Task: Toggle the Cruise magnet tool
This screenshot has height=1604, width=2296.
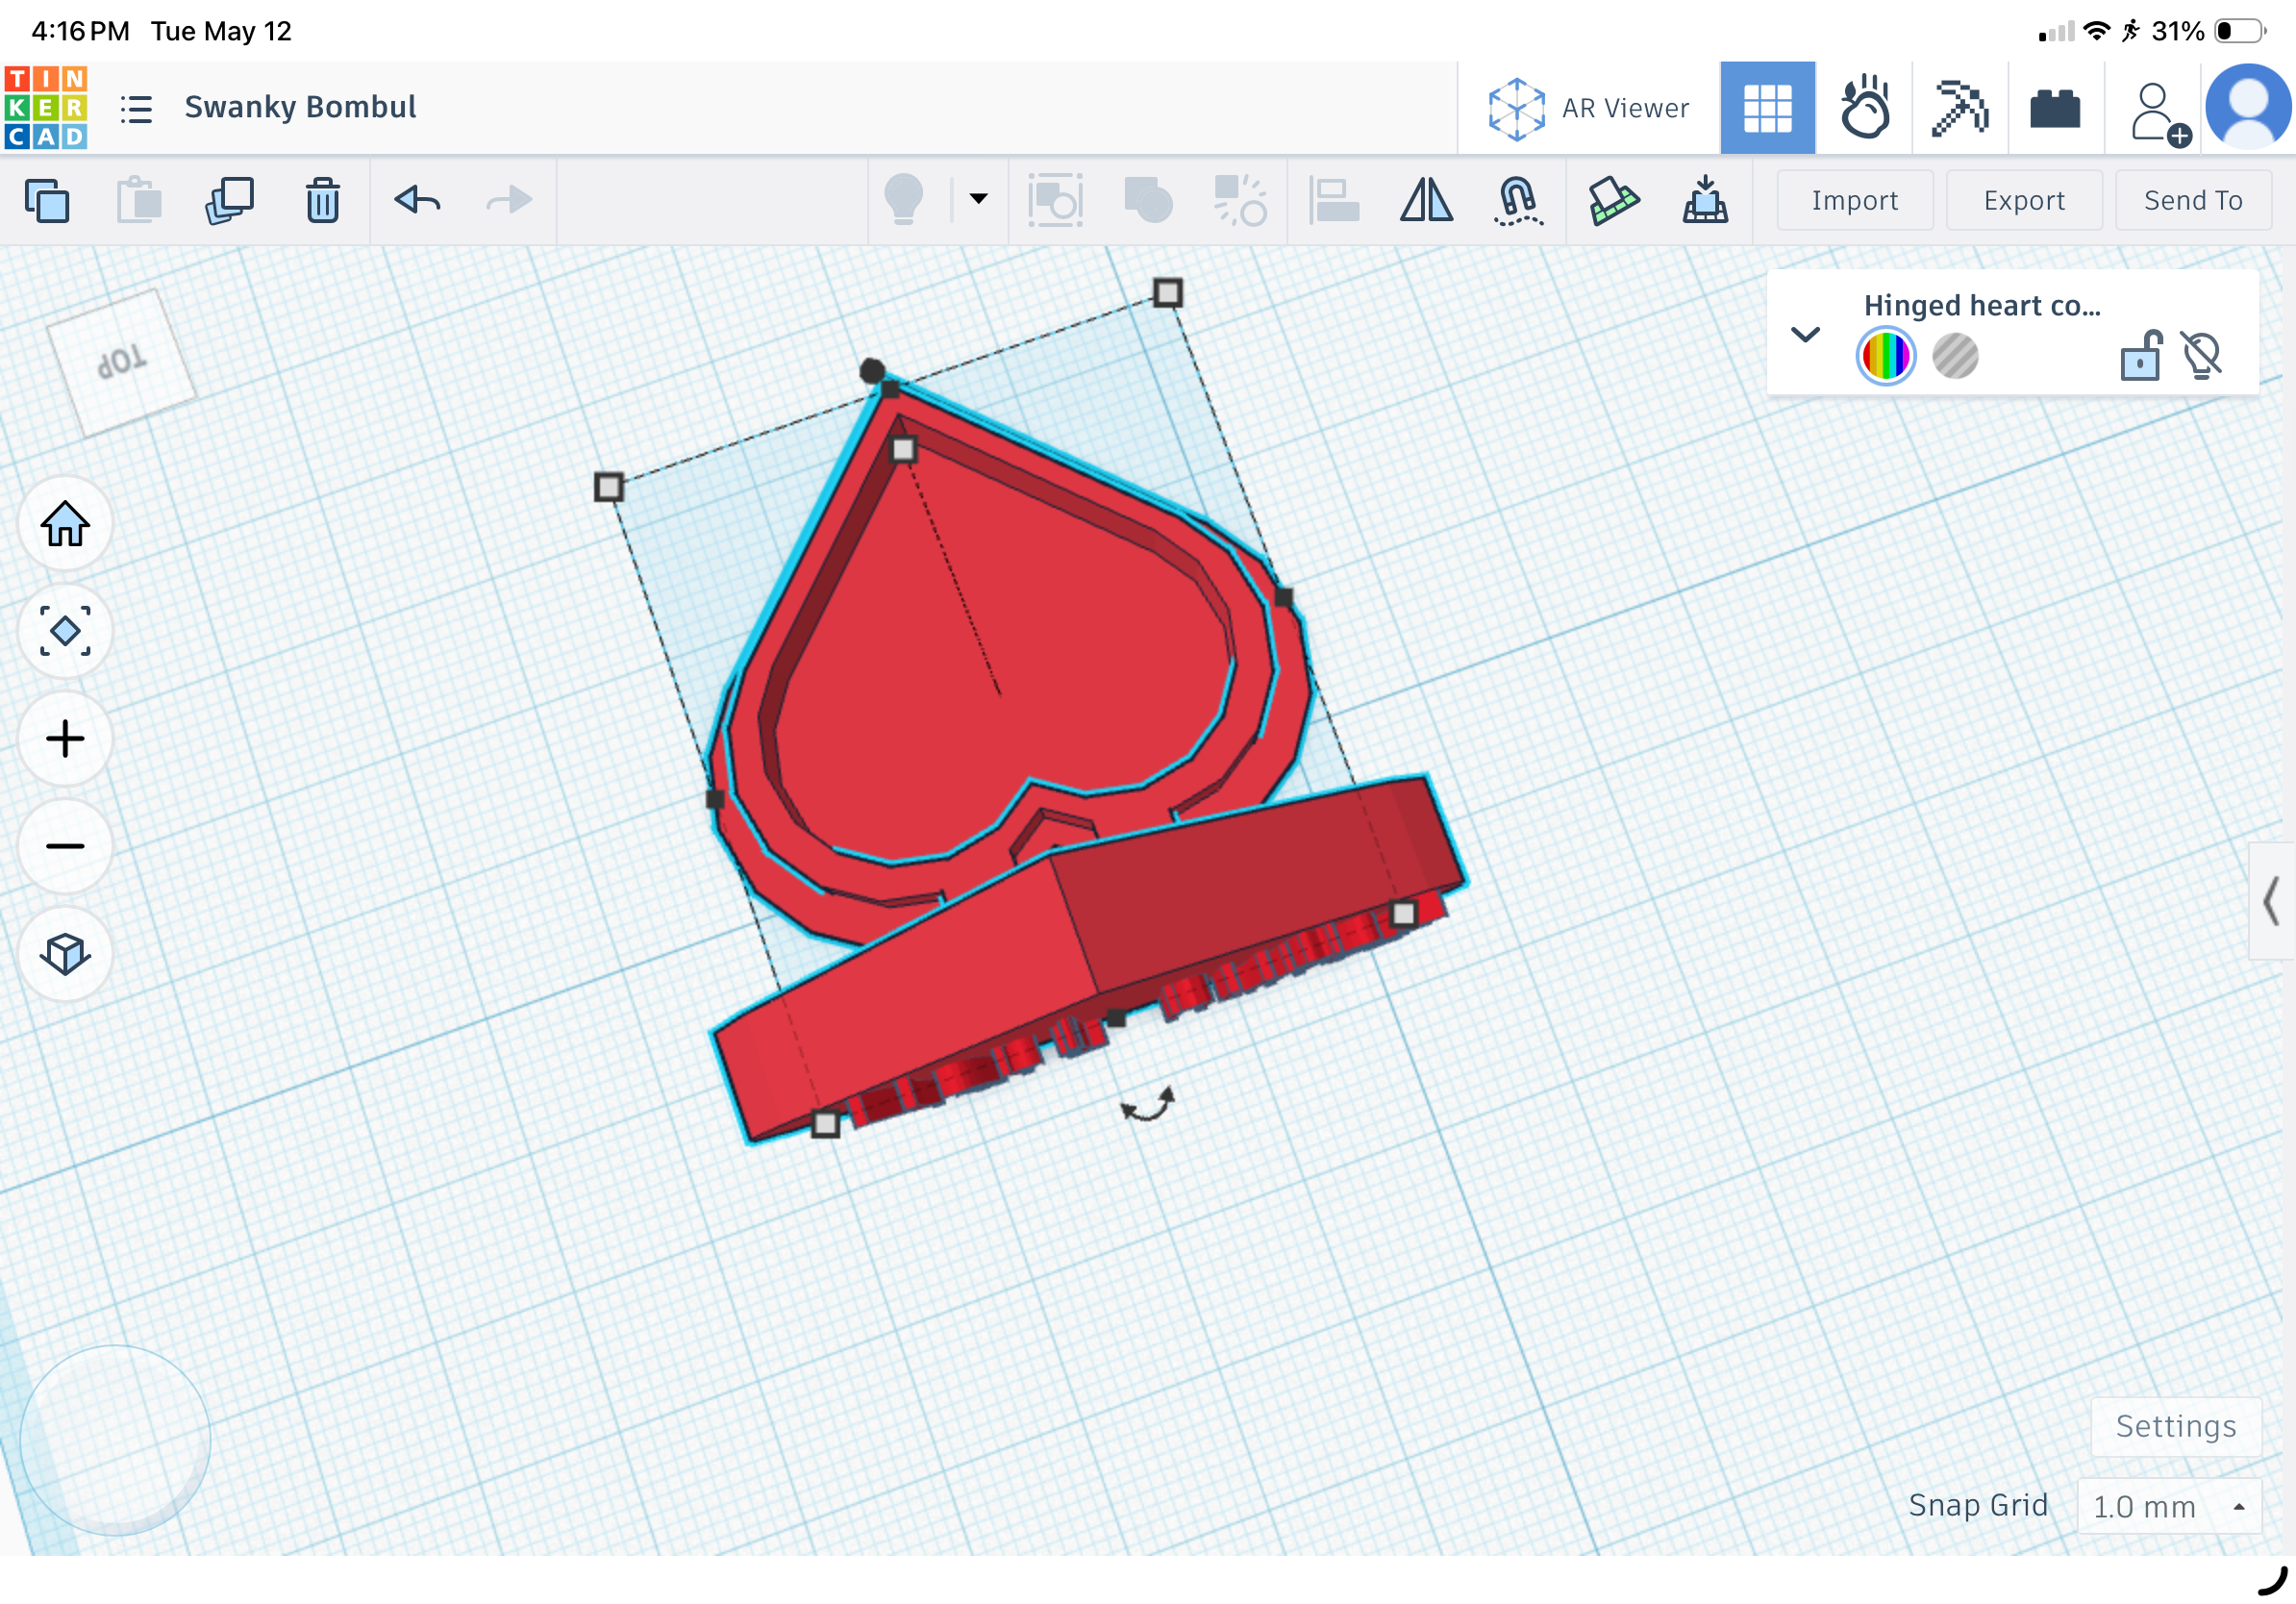Action: point(1518,200)
